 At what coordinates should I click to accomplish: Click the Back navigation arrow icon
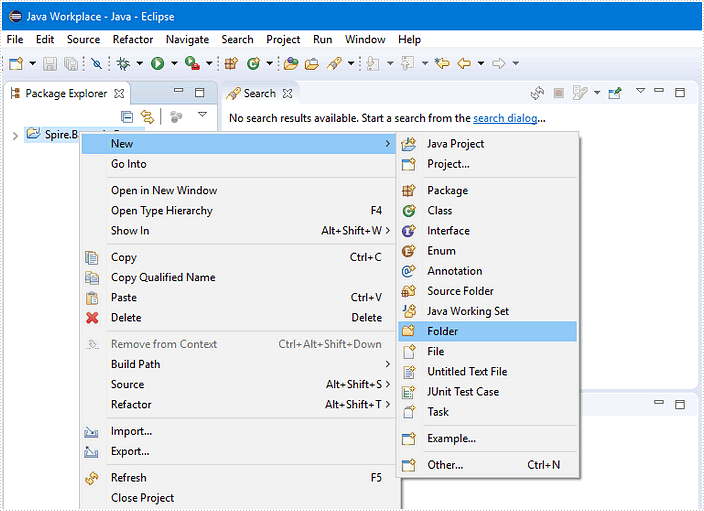tap(464, 63)
